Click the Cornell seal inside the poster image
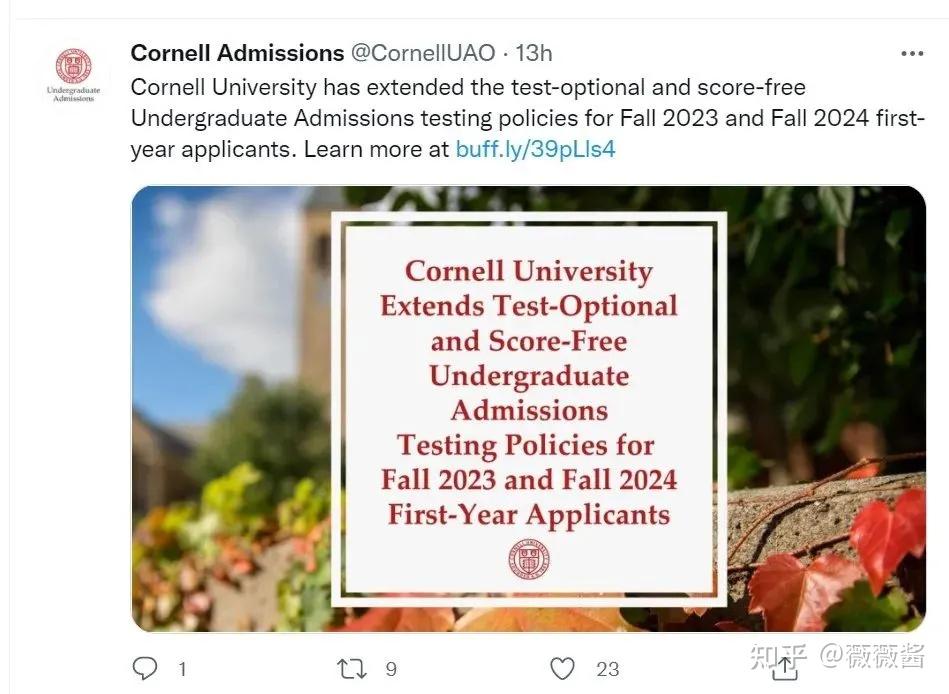Screen dimensions: 949x694 pos(528,560)
